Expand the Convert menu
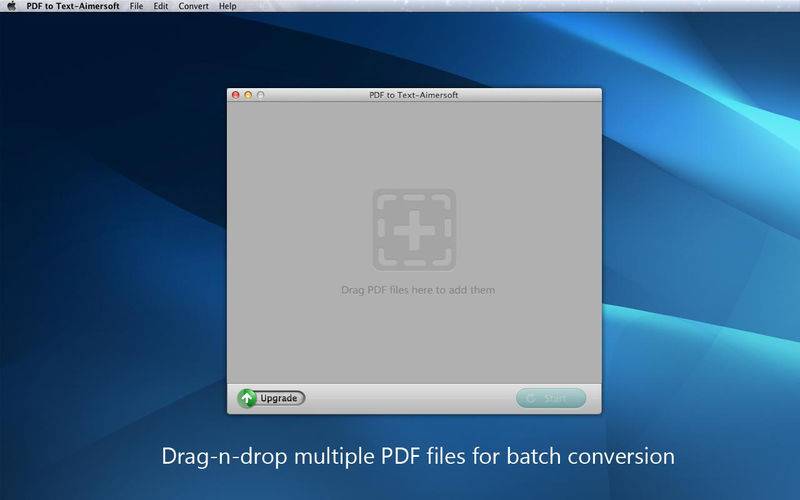 [194, 6]
